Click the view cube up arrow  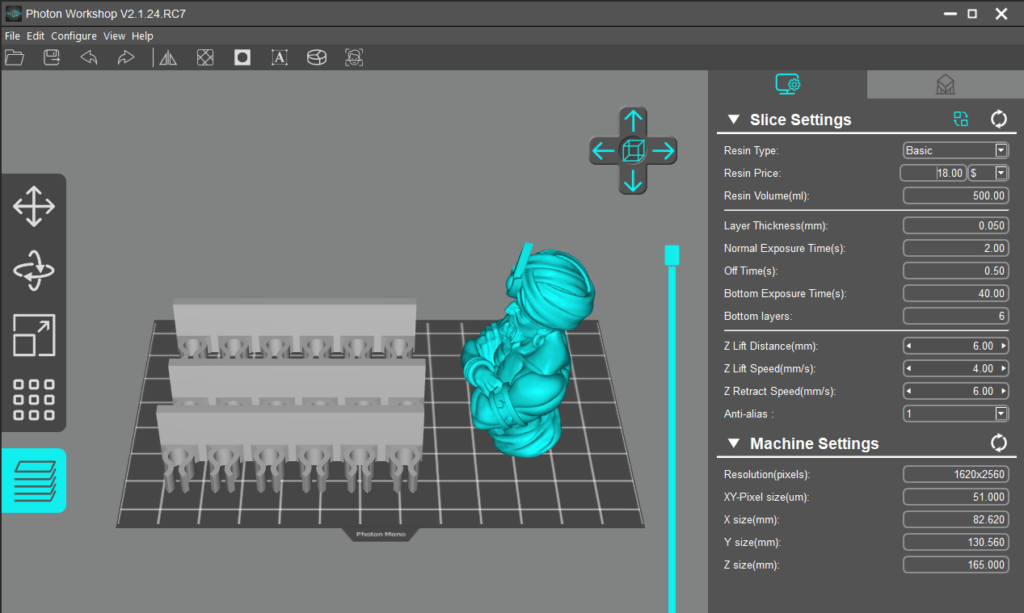(632, 122)
